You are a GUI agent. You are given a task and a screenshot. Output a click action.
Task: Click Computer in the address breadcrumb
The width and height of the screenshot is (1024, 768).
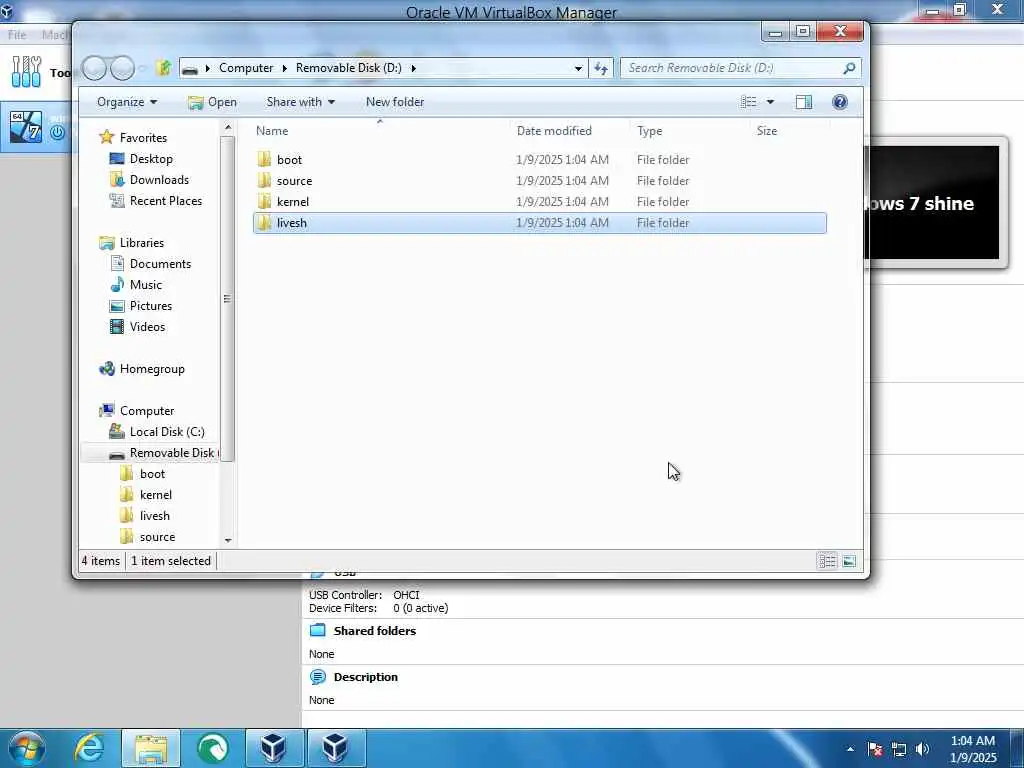(246, 68)
